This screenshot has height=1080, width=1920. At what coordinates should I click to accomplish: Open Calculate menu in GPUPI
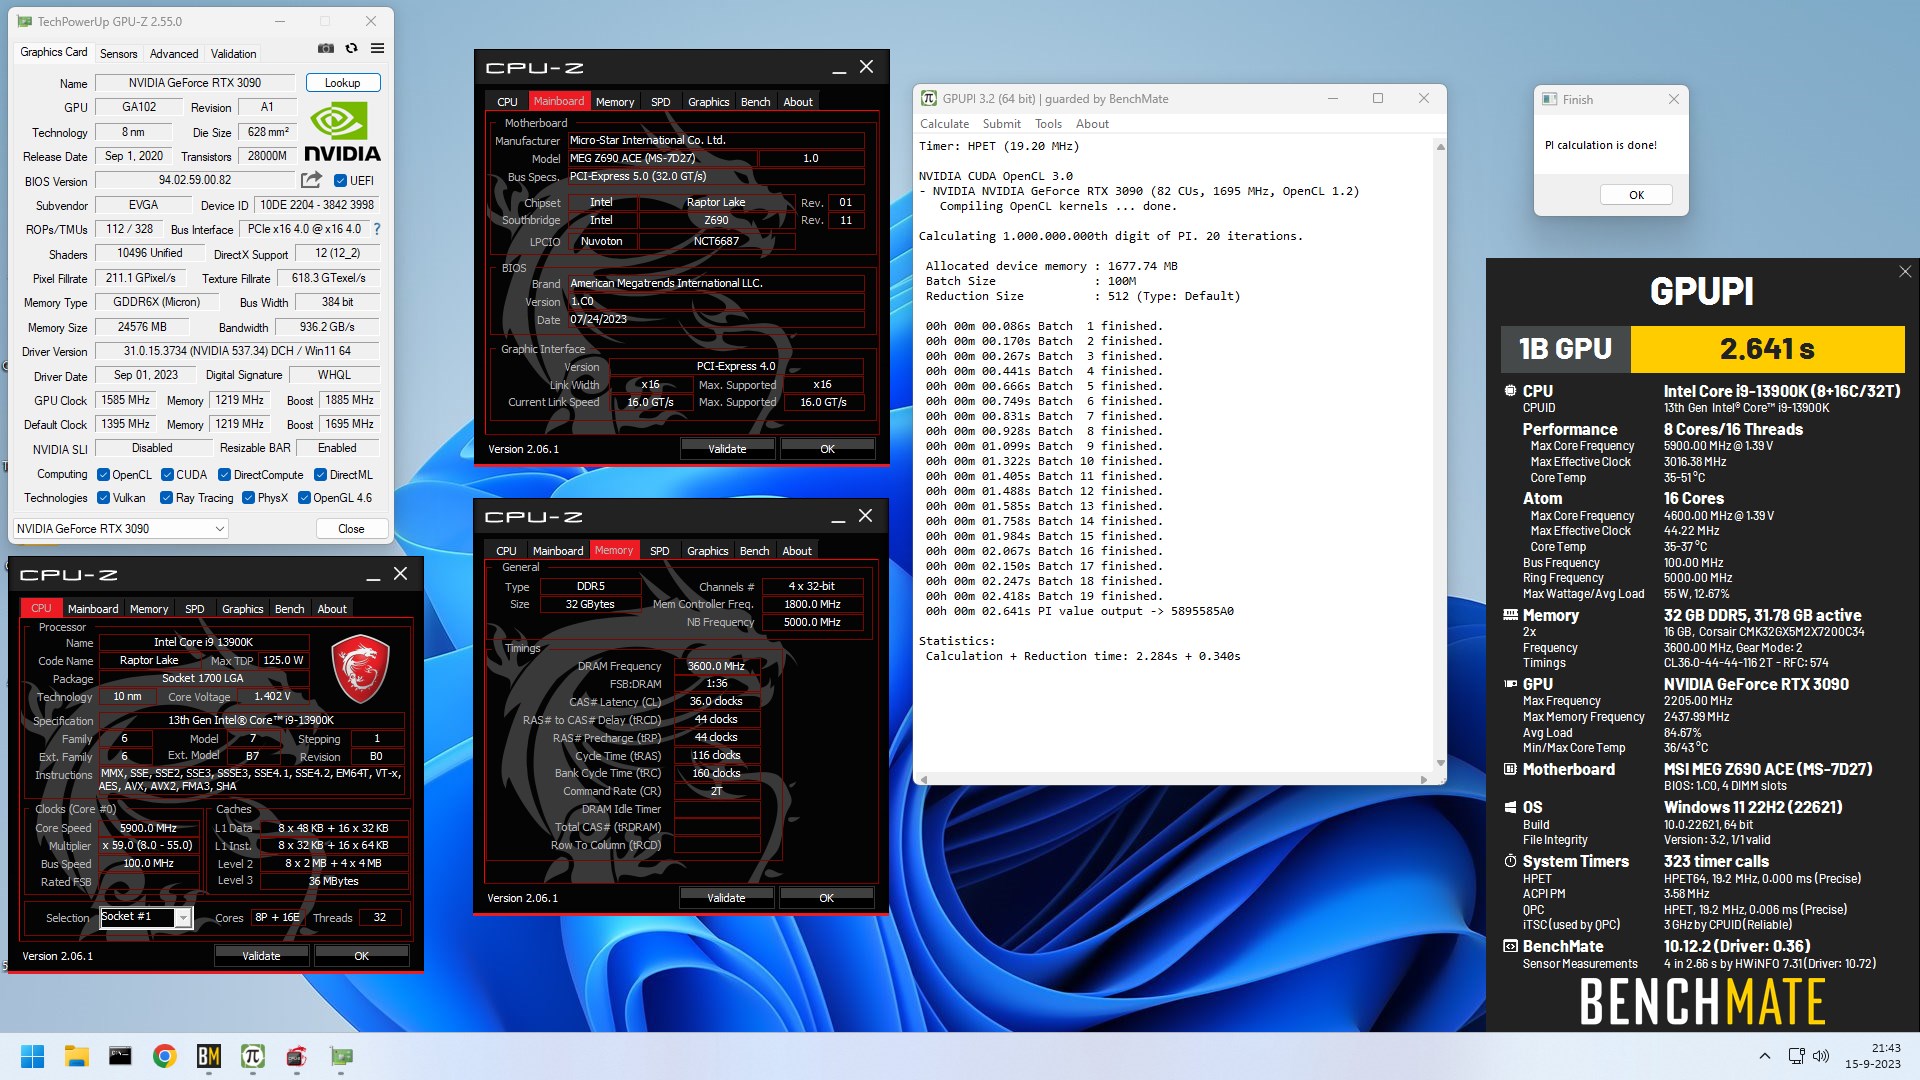tap(944, 124)
